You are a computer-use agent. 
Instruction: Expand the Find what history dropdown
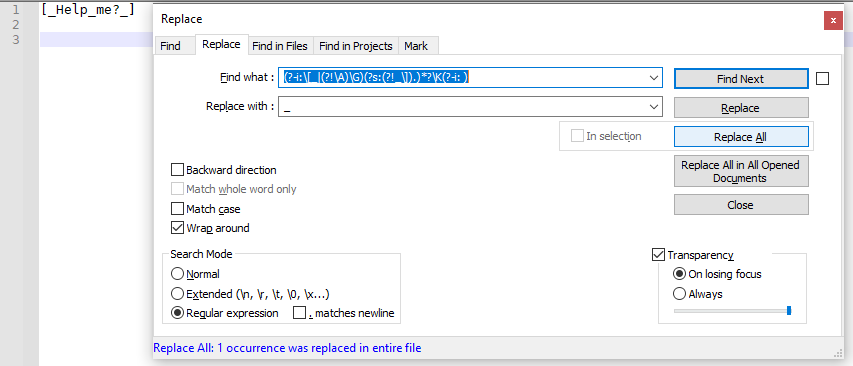tap(654, 78)
